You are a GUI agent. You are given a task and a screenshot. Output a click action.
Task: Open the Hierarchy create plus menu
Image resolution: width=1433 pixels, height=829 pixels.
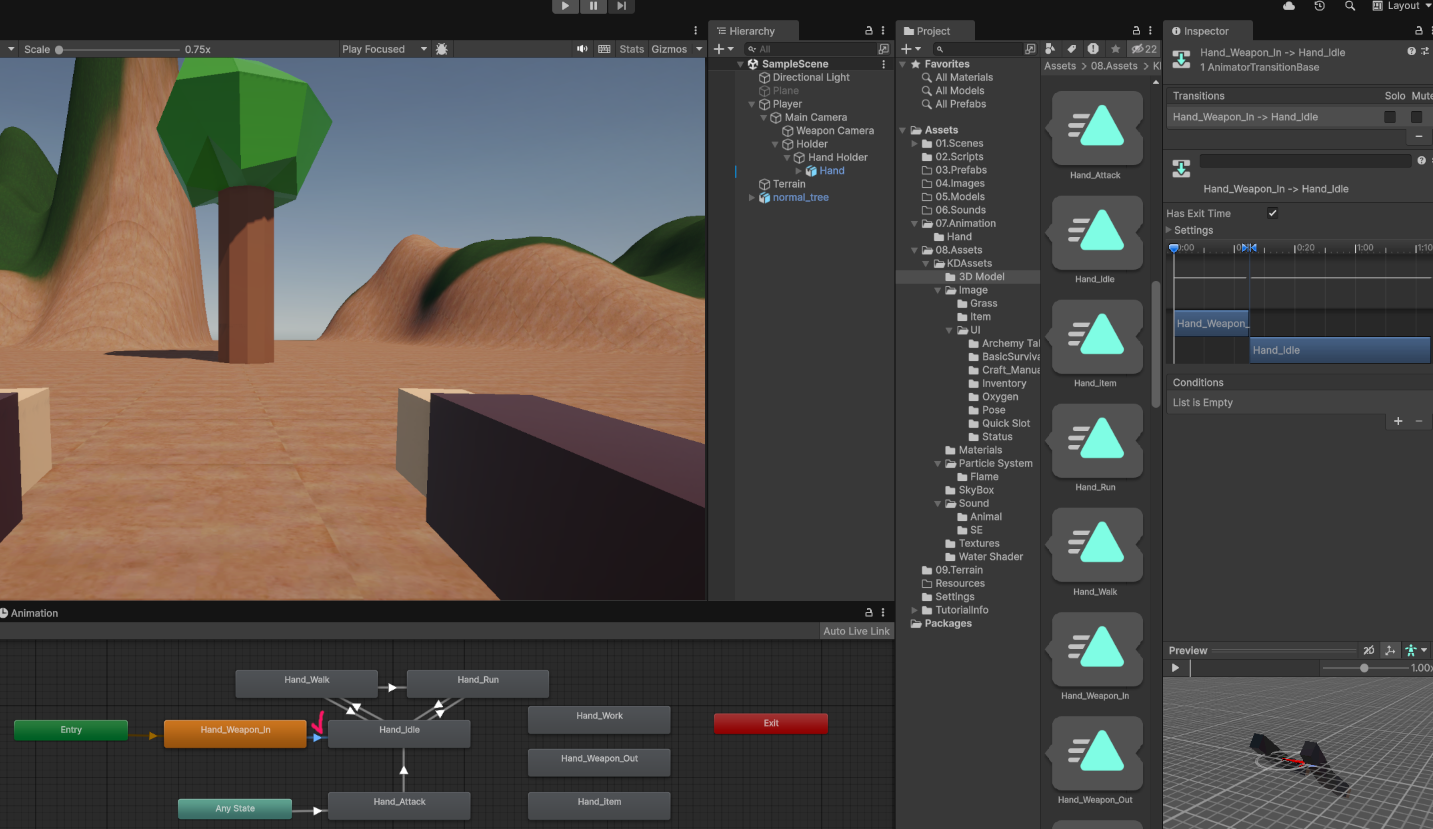pyautogui.click(x=724, y=49)
